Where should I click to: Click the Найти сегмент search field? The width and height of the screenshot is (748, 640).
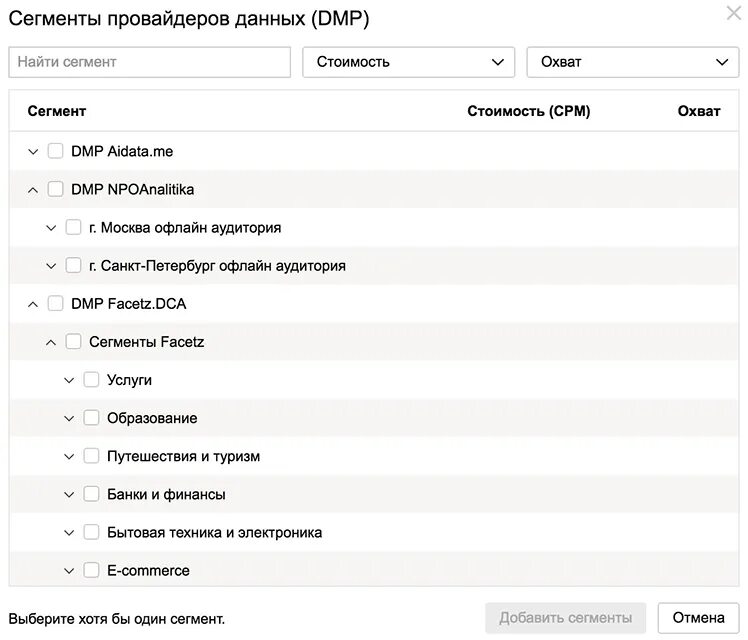coord(149,62)
